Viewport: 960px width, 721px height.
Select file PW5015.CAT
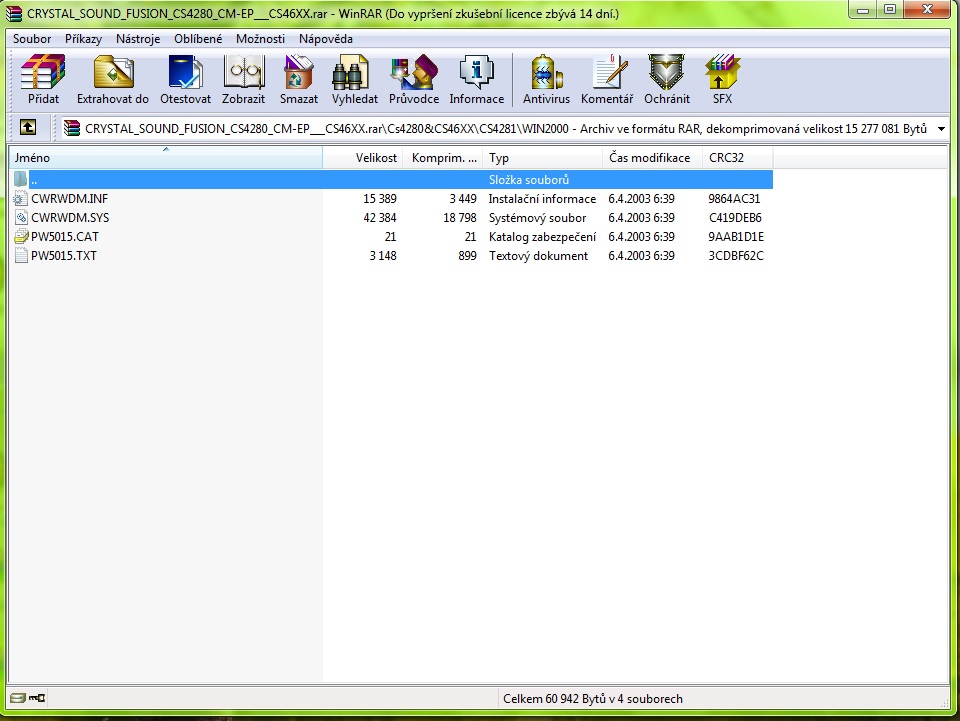(x=64, y=236)
